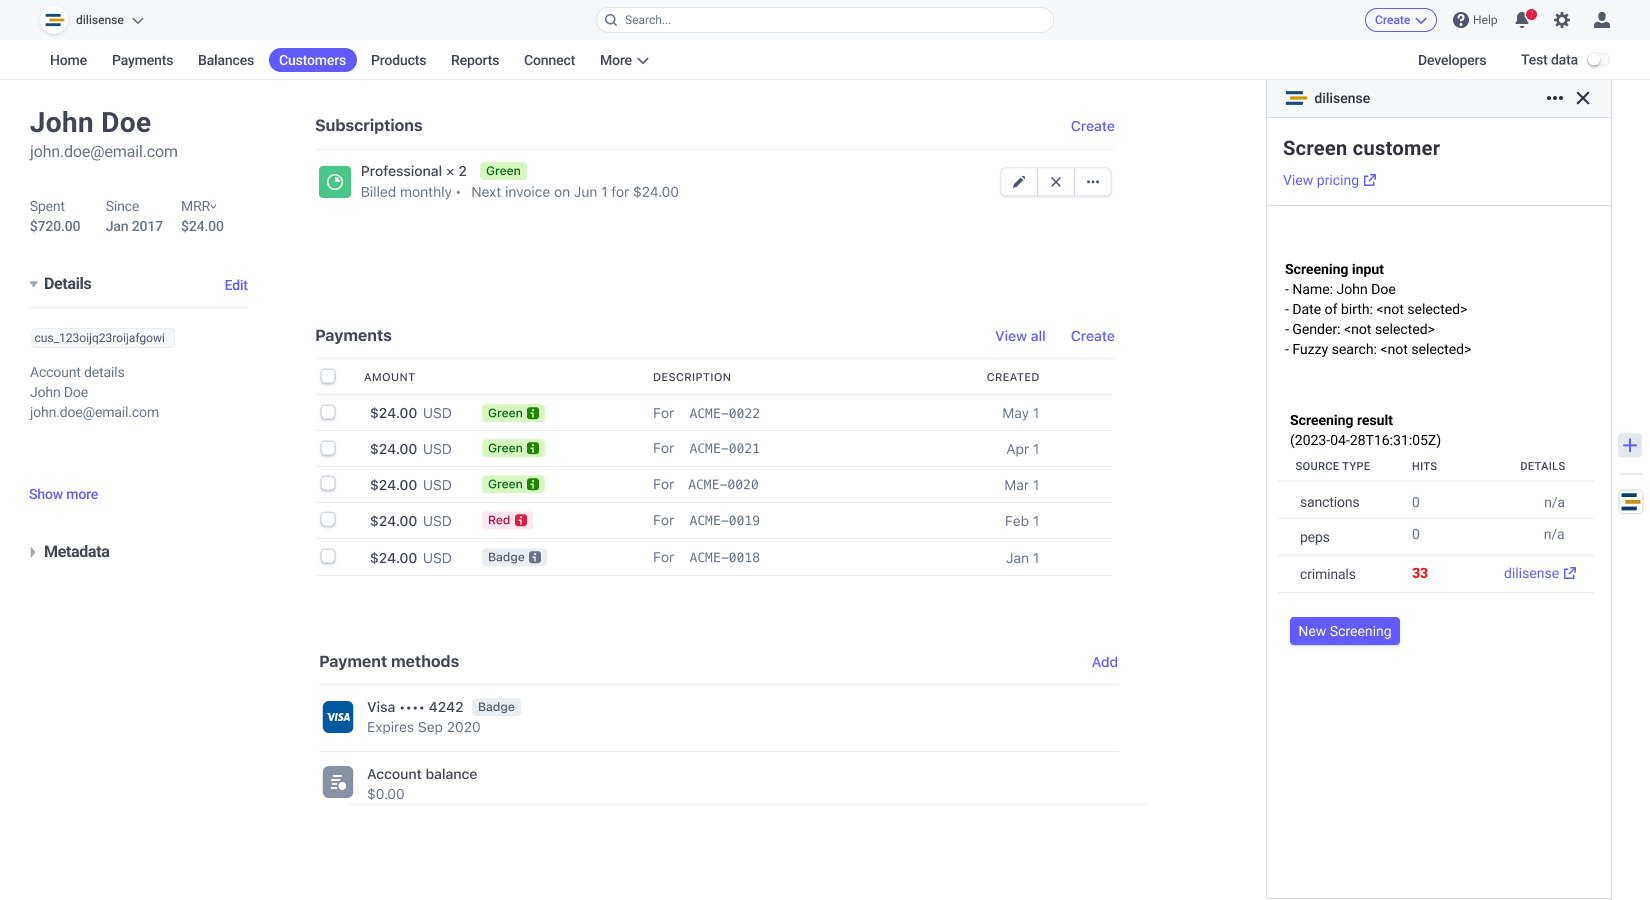
Task: Check the ACME-0022 payment row checkbox
Action: click(328, 412)
